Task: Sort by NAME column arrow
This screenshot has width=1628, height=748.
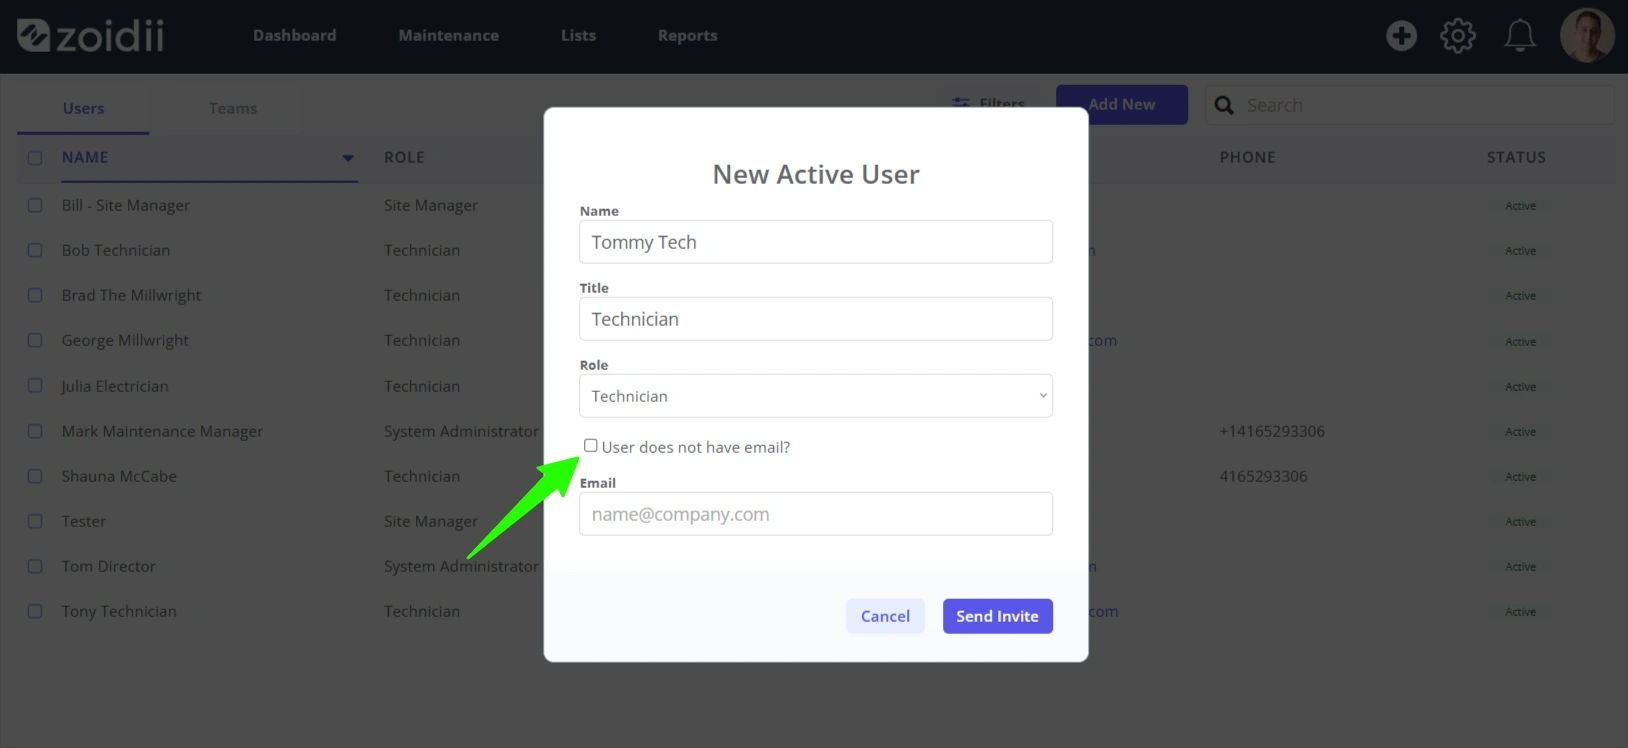Action: [x=347, y=158]
